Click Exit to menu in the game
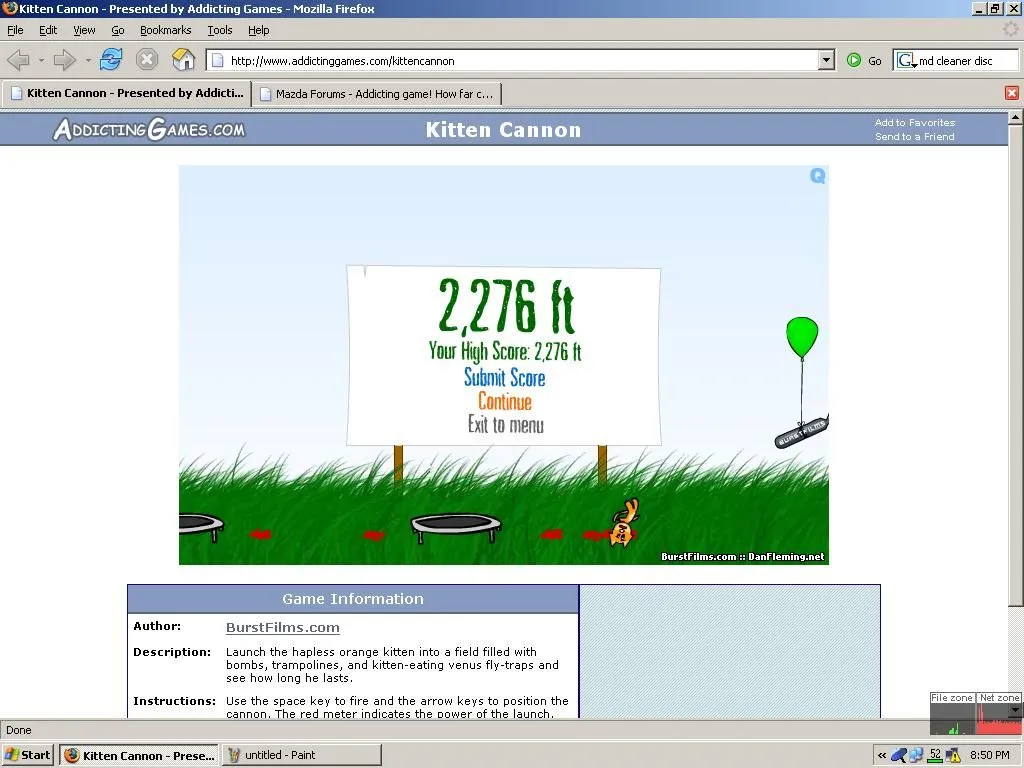The height and width of the screenshot is (768, 1024). pos(505,424)
